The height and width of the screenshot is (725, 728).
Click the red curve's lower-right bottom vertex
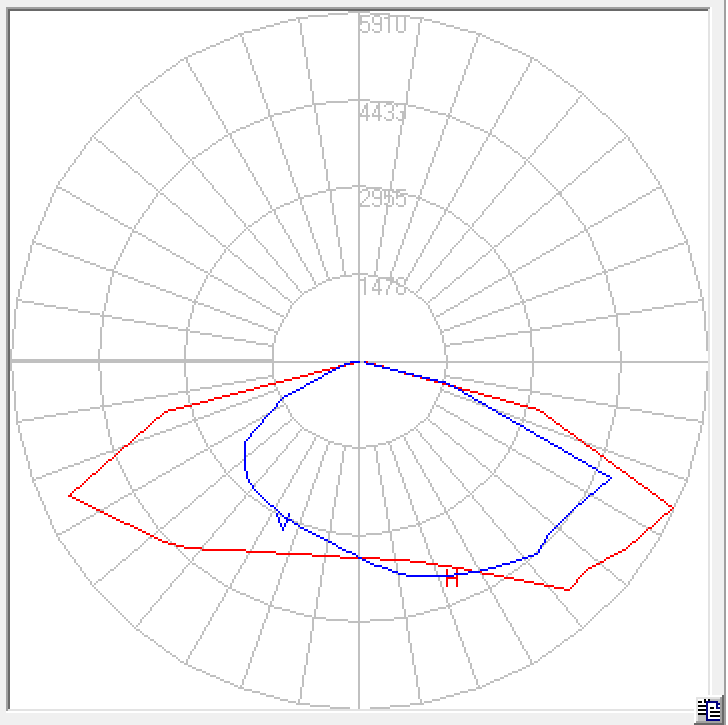click(568, 590)
